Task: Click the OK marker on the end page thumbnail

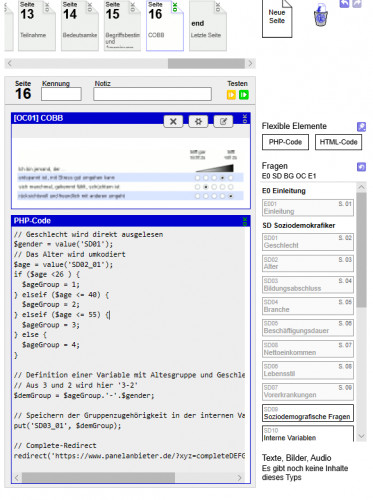Action: (x=218, y=8)
